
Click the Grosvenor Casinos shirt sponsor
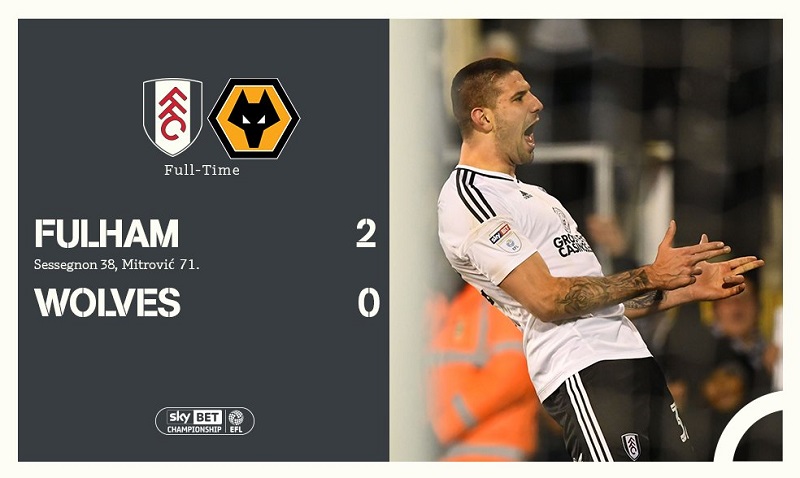[571, 245]
